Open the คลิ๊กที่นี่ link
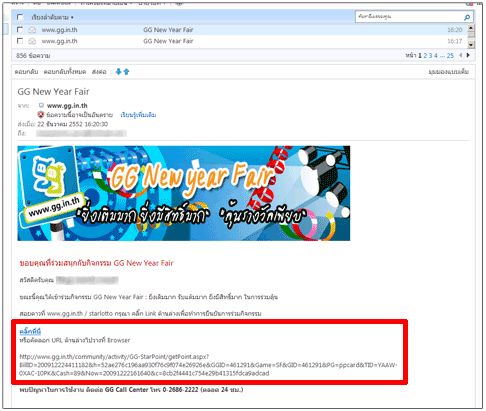 pyautogui.click(x=30, y=331)
